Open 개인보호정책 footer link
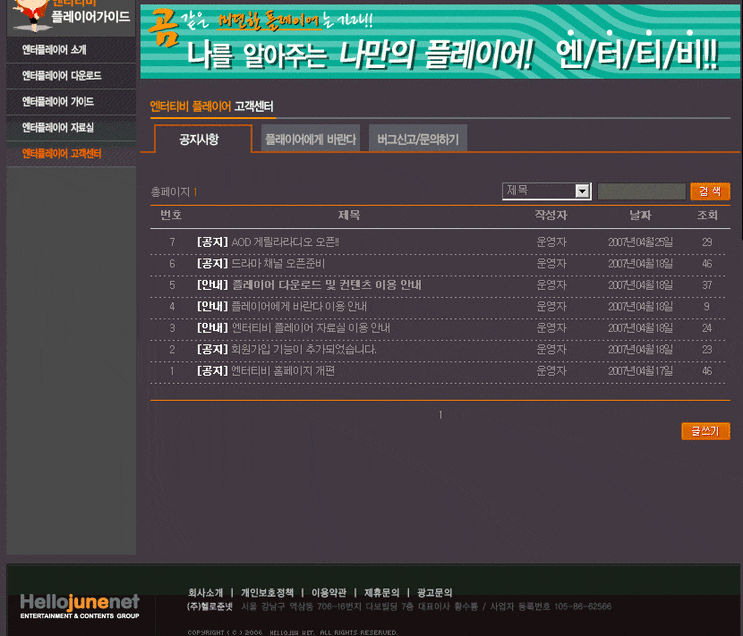 [267, 592]
